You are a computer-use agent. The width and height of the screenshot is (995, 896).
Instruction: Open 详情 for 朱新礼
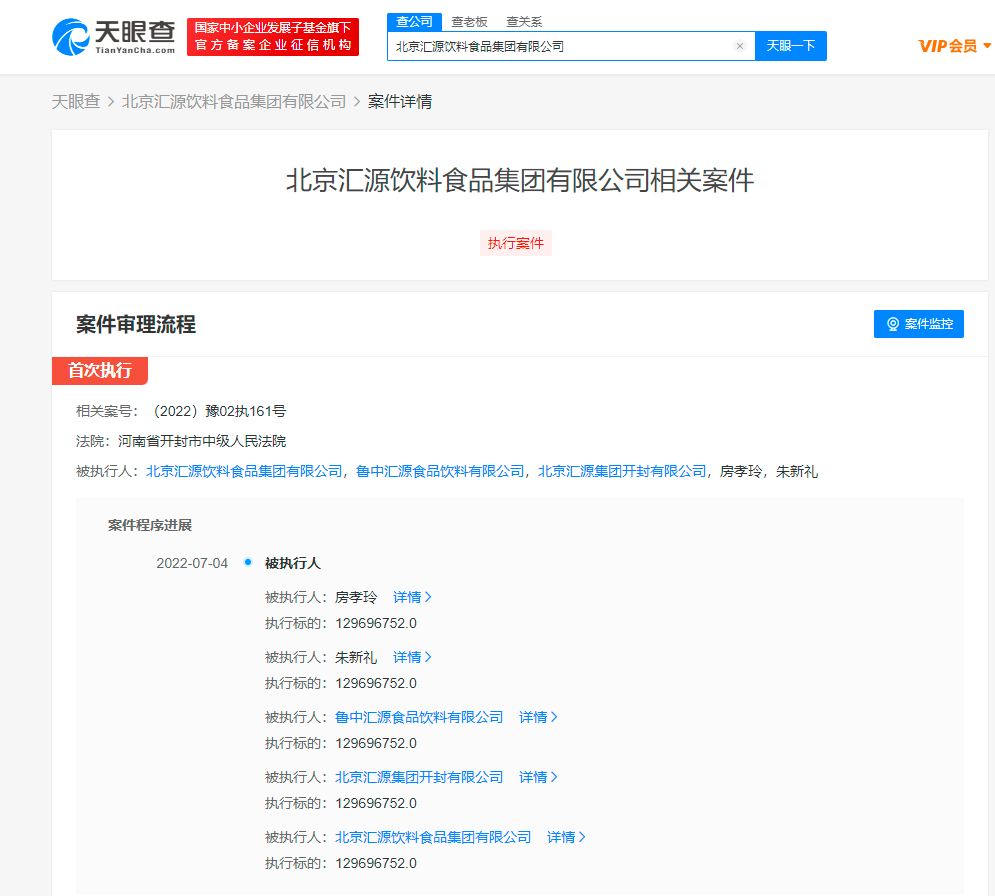coord(412,657)
